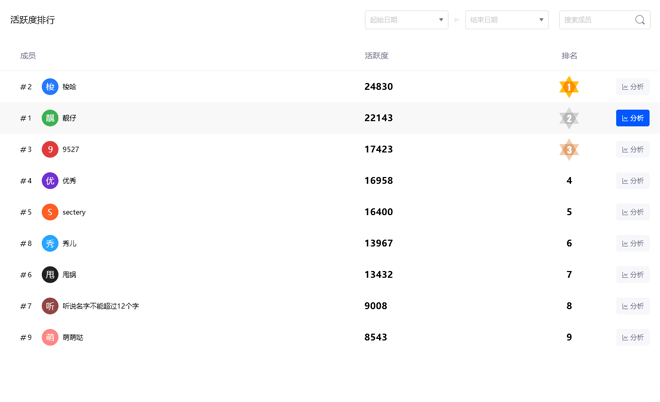Click the blue 分析 button for rank 2

click(x=632, y=118)
